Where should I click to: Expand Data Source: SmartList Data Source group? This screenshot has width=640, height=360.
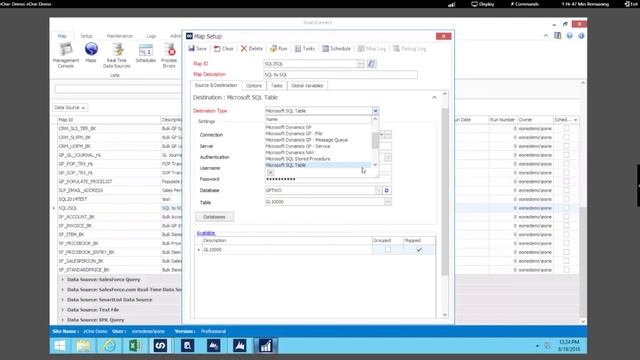[x=62, y=300]
